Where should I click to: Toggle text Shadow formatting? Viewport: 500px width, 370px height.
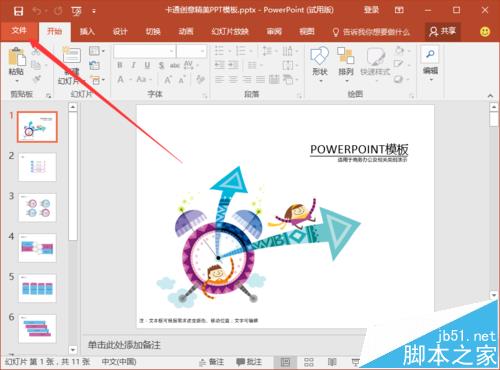point(161,65)
